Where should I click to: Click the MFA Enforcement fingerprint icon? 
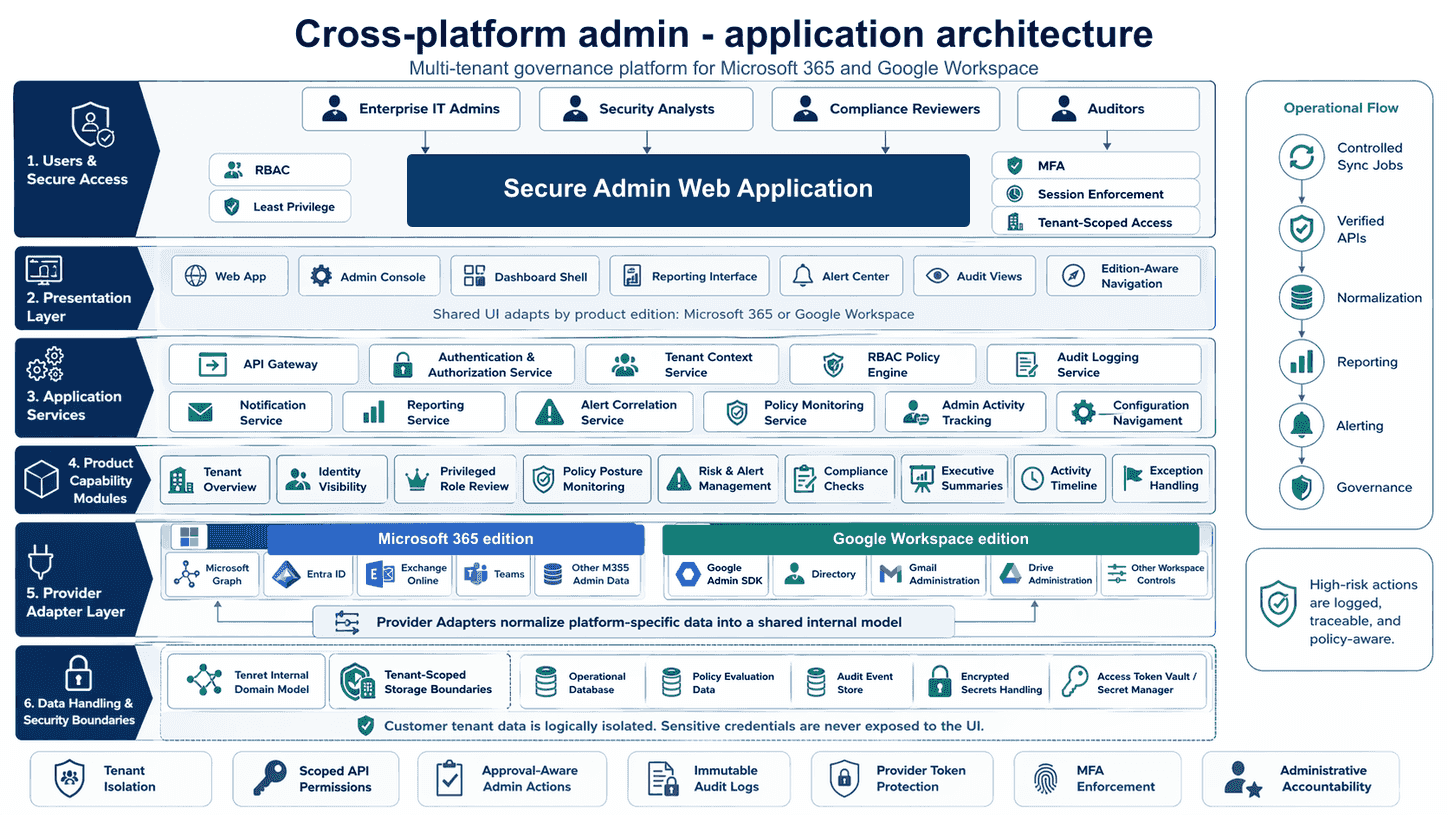point(1046,779)
